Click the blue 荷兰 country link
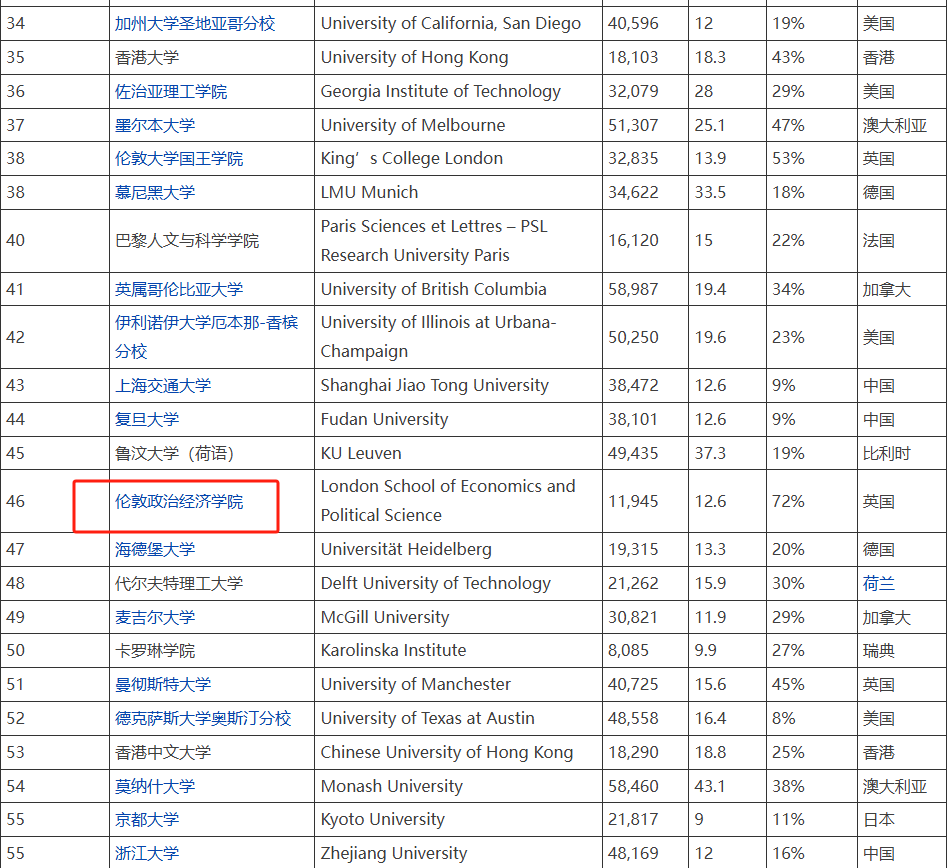The width and height of the screenshot is (948, 868). tap(879, 583)
